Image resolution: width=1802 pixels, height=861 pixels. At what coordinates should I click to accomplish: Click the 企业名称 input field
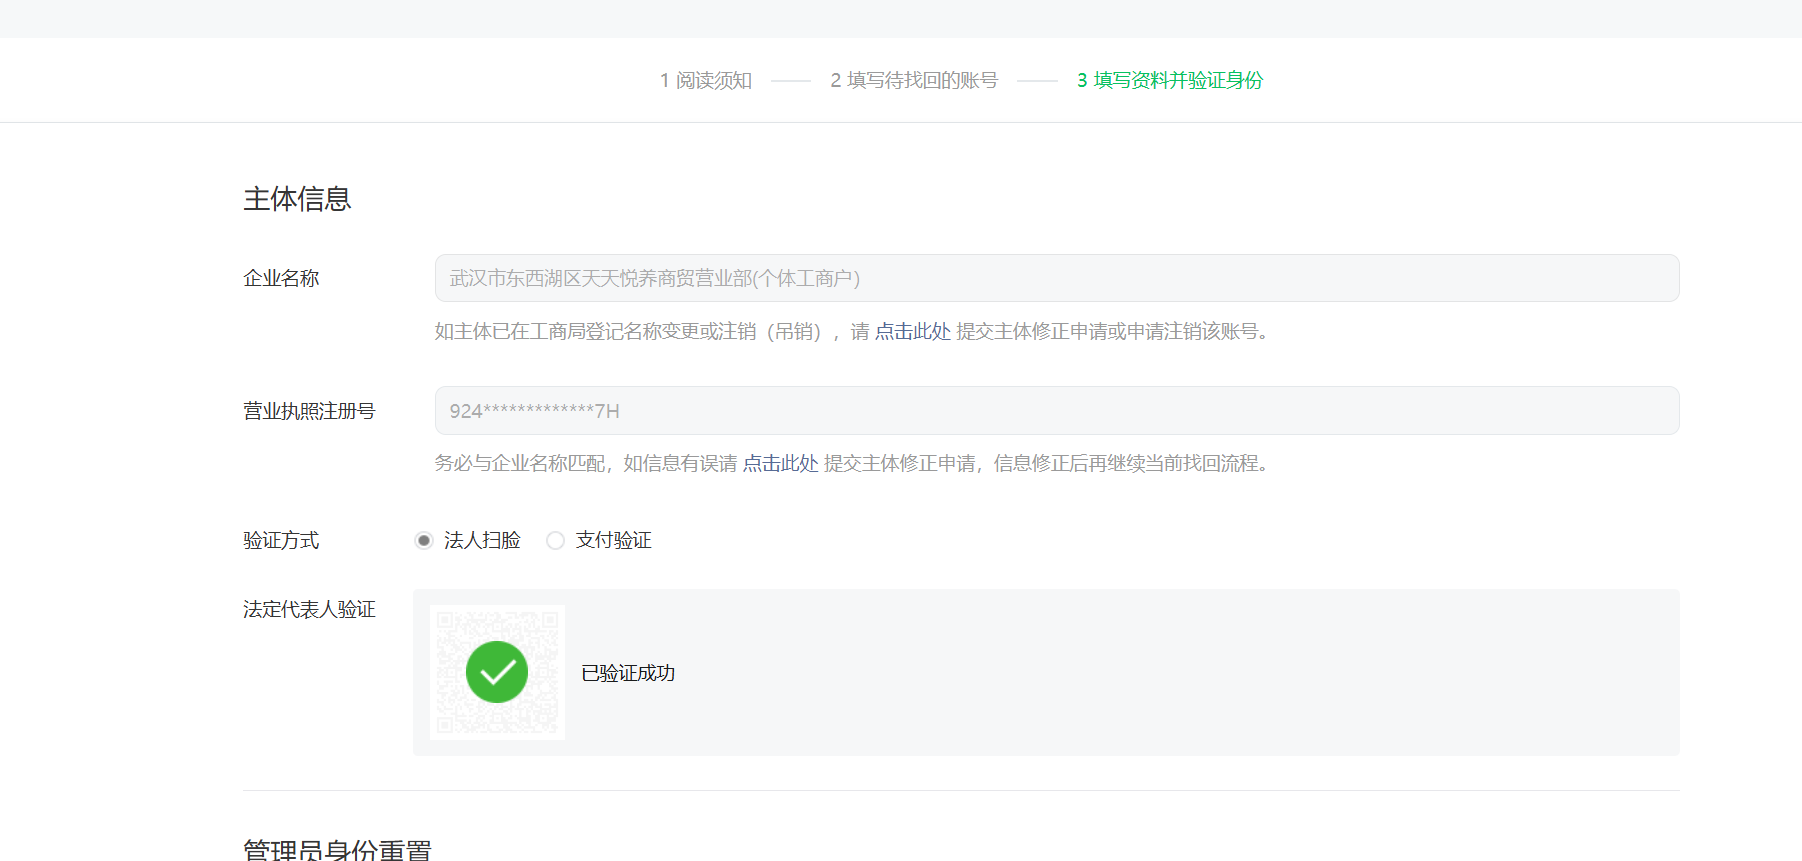pyautogui.click(x=1057, y=278)
